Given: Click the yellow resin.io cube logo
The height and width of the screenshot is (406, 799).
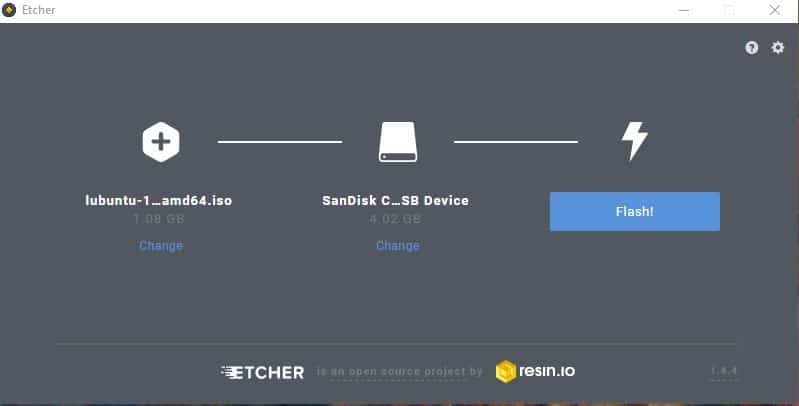Looking at the screenshot, I should [506, 371].
